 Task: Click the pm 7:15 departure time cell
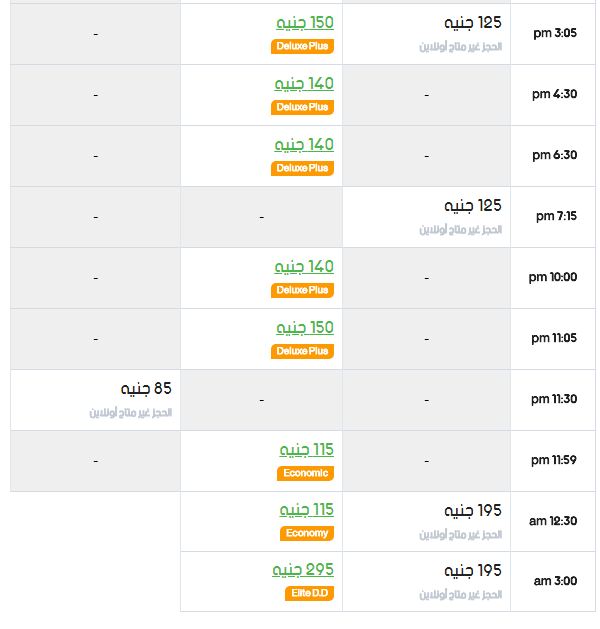pos(553,217)
